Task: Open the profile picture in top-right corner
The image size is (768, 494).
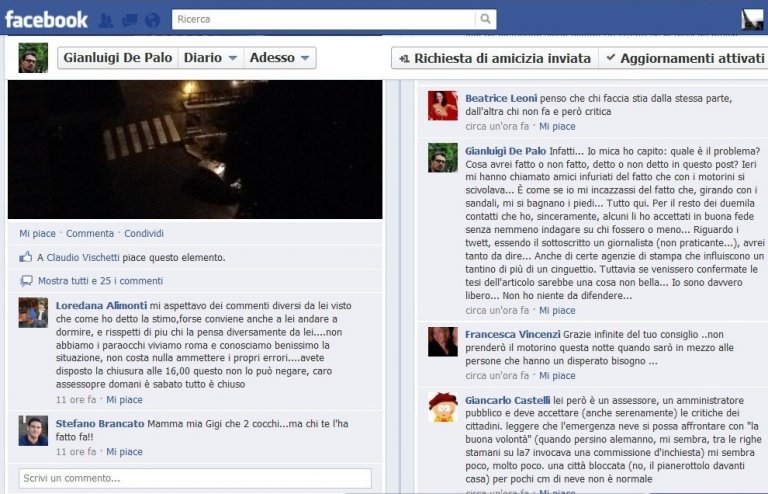Action: [x=752, y=20]
